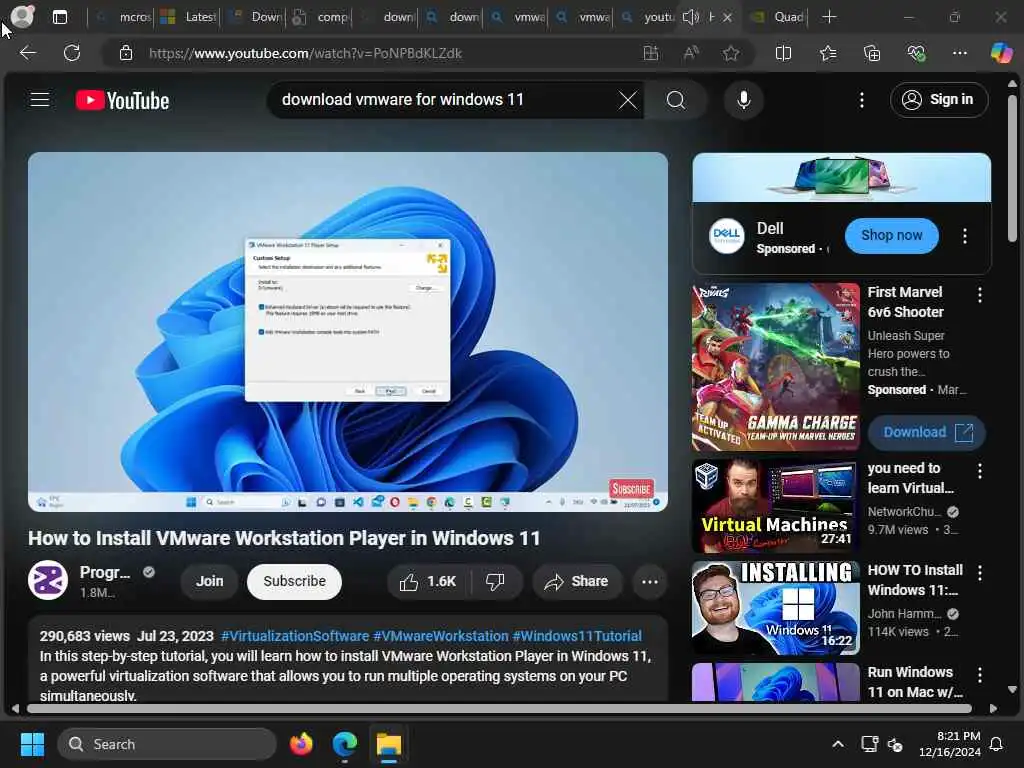
Task: Show hidden system tray icons
Action: coord(838,744)
